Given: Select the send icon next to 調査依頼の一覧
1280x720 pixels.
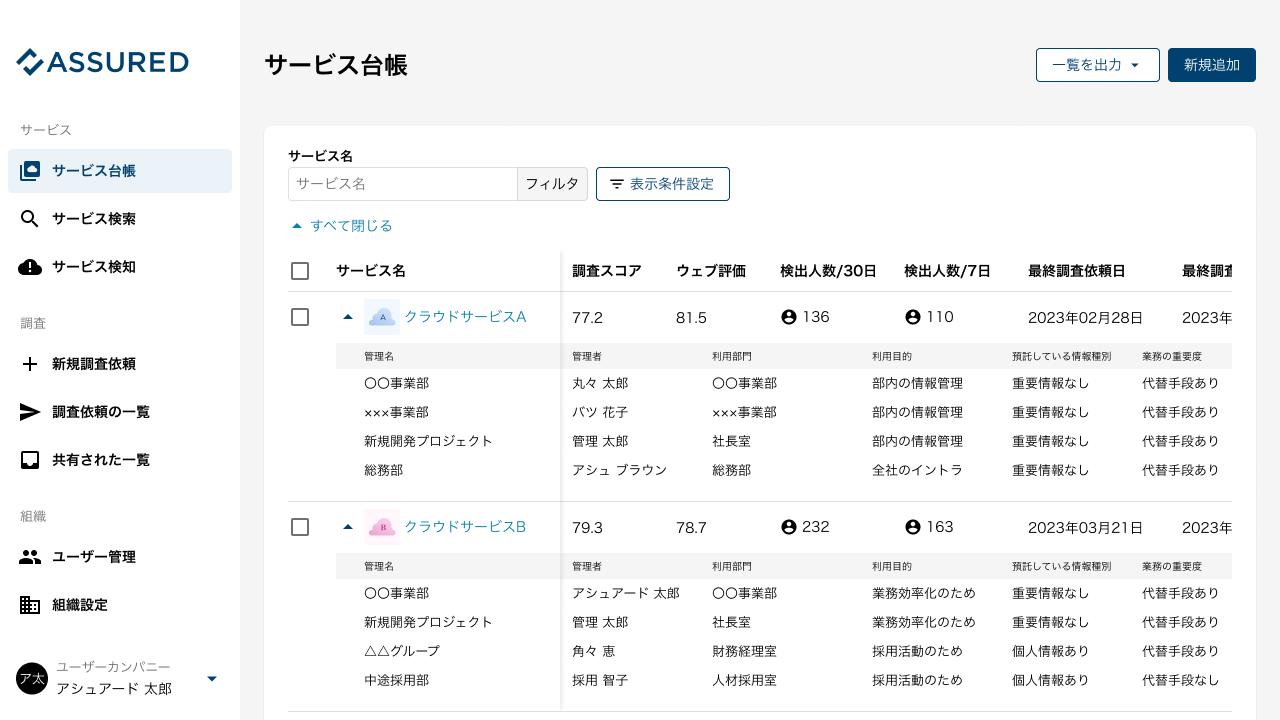Looking at the screenshot, I should 30,411.
